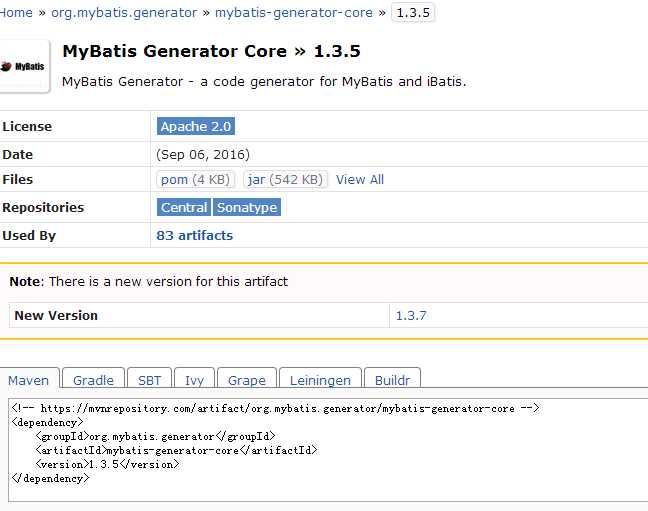Click the description text about code generator
648x511 pixels.
point(264,81)
